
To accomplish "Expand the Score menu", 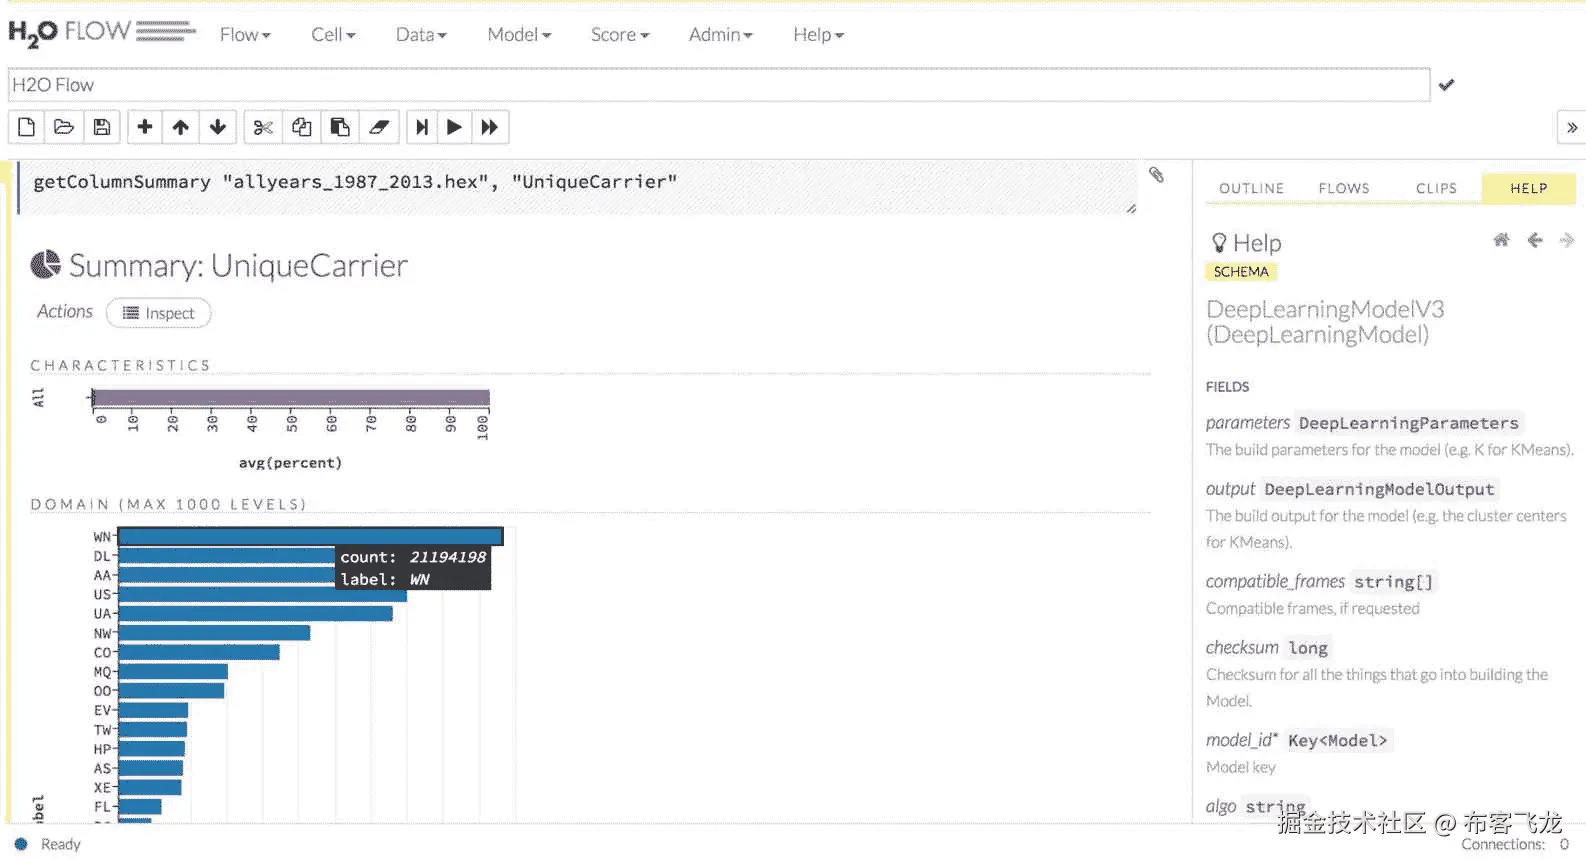I will coord(620,35).
